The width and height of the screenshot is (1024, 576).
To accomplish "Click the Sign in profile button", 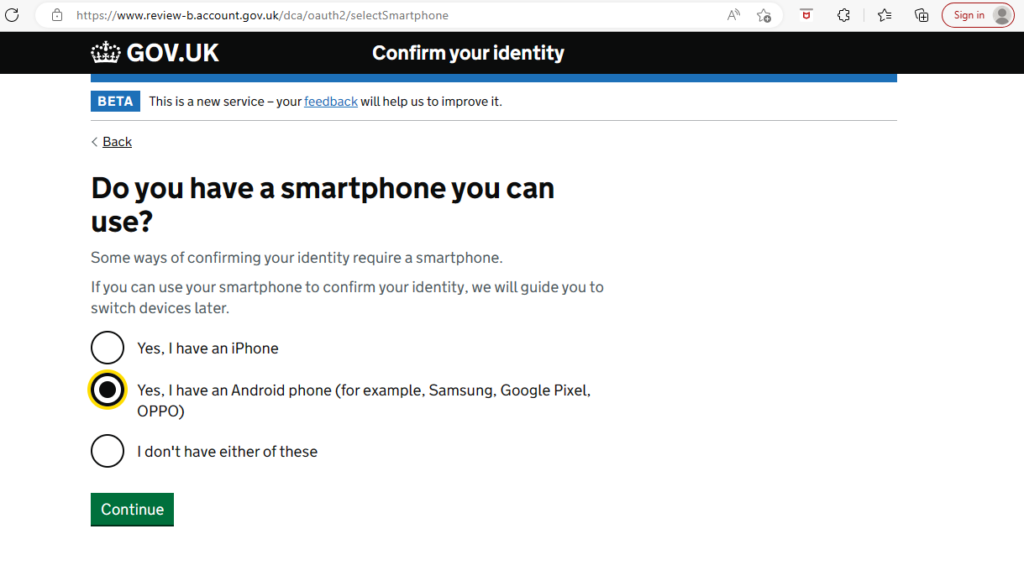I will point(978,15).
